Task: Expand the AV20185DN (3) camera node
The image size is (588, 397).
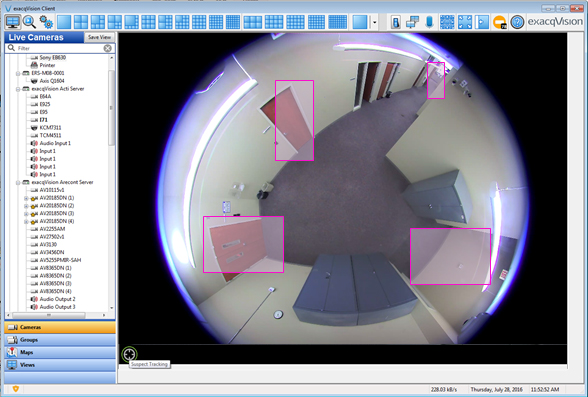Action: pyautogui.click(x=26, y=214)
